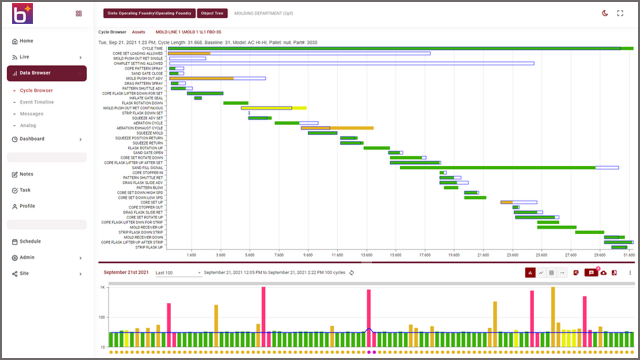Click the Admin gear icon

(x=15, y=258)
